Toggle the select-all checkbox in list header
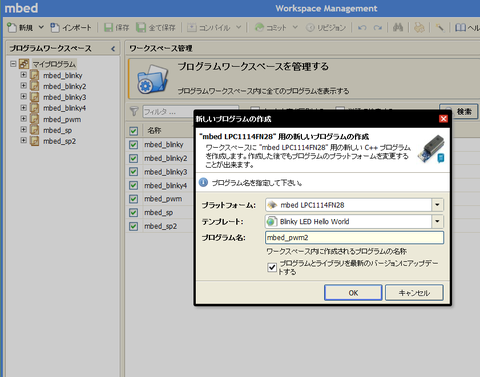Image resolution: width=480 pixels, height=377 pixels. click(134, 131)
